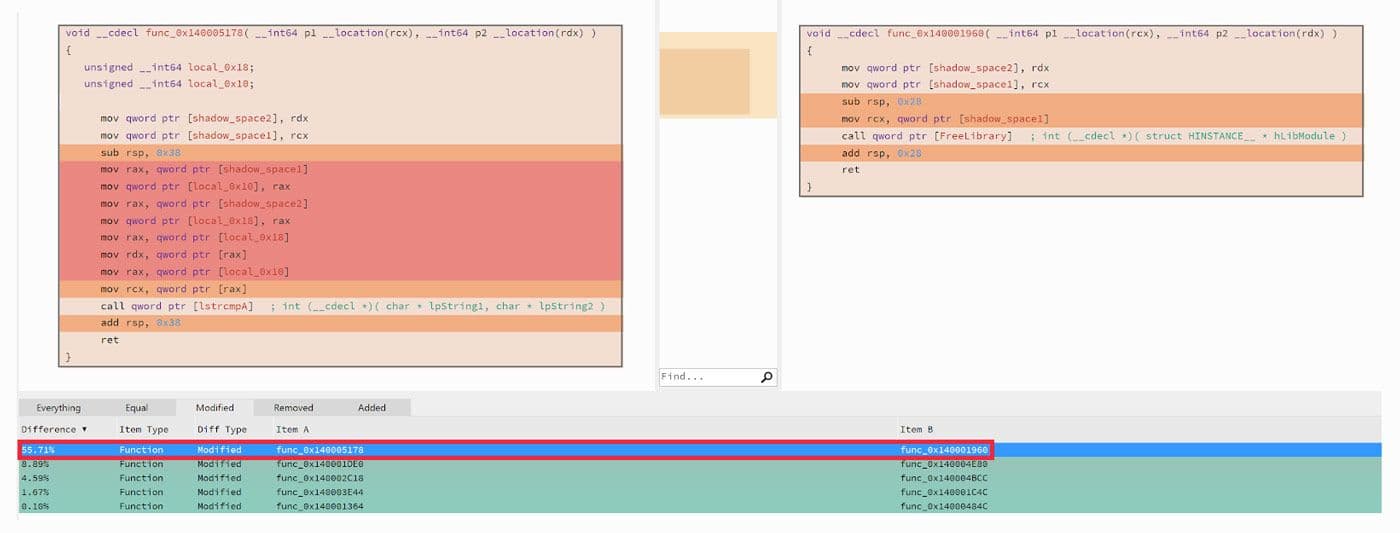The image size is (1400, 533).
Task: Open the Added tab
Action: click(x=372, y=408)
